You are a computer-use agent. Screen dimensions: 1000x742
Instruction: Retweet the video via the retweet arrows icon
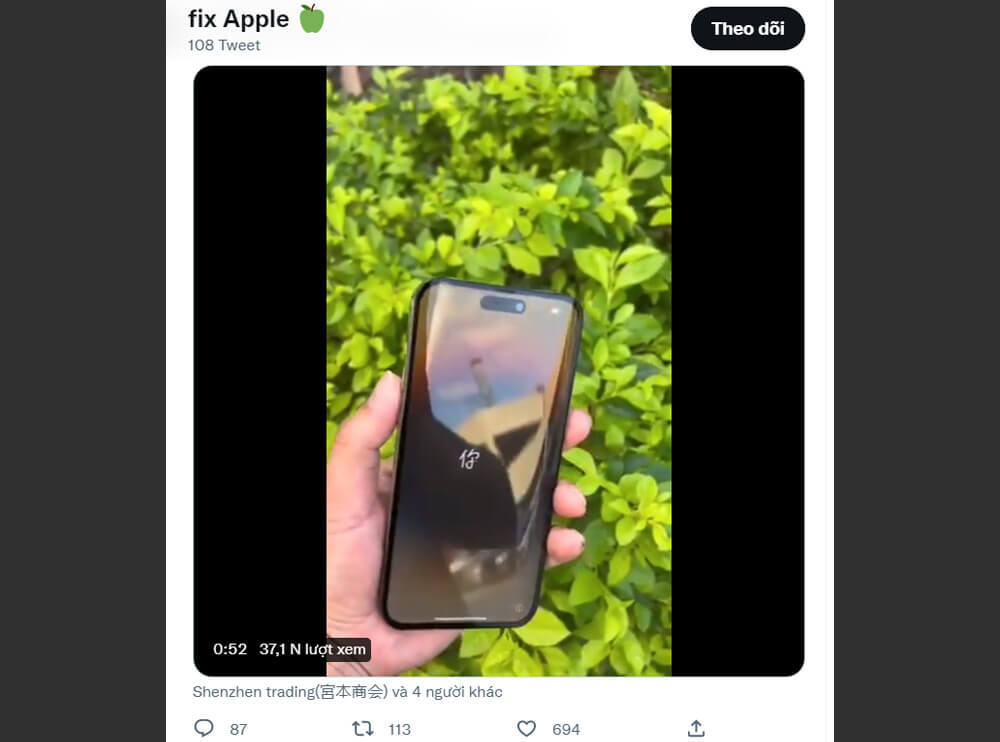tap(361, 729)
